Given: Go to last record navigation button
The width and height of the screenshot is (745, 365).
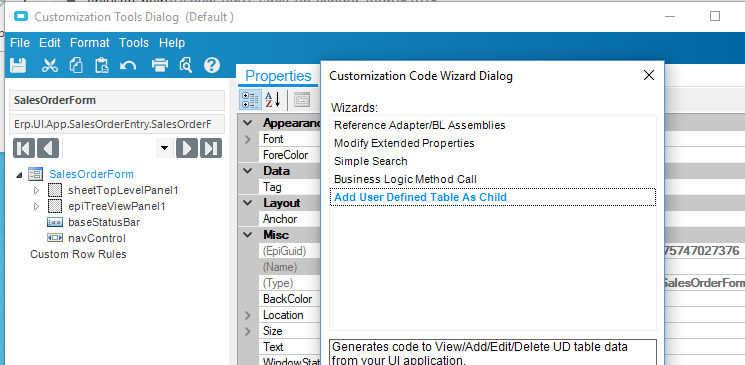Looking at the screenshot, I should coord(210,148).
